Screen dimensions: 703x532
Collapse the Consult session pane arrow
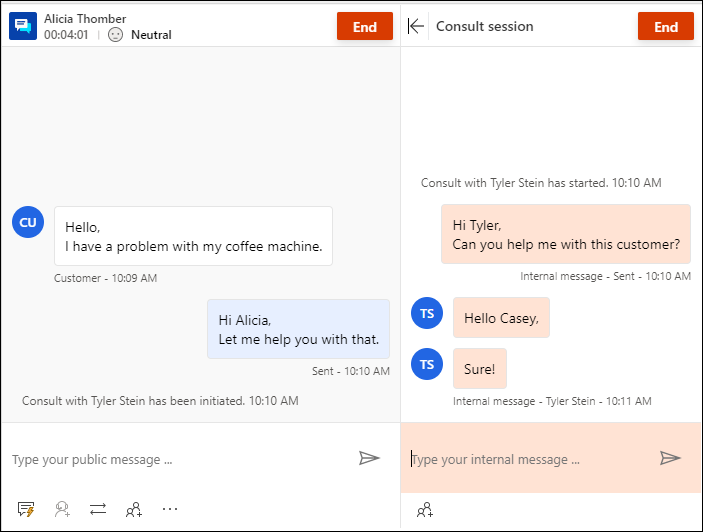(x=416, y=26)
